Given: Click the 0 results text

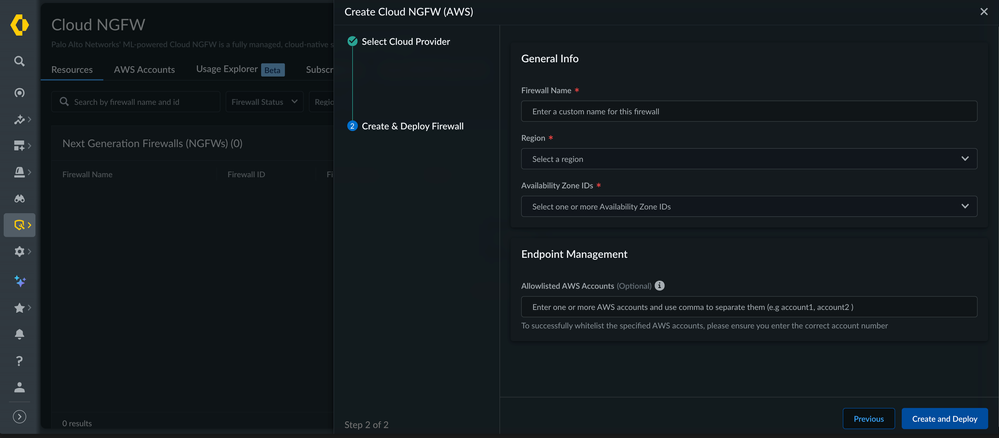Looking at the screenshot, I should point(77,423).
